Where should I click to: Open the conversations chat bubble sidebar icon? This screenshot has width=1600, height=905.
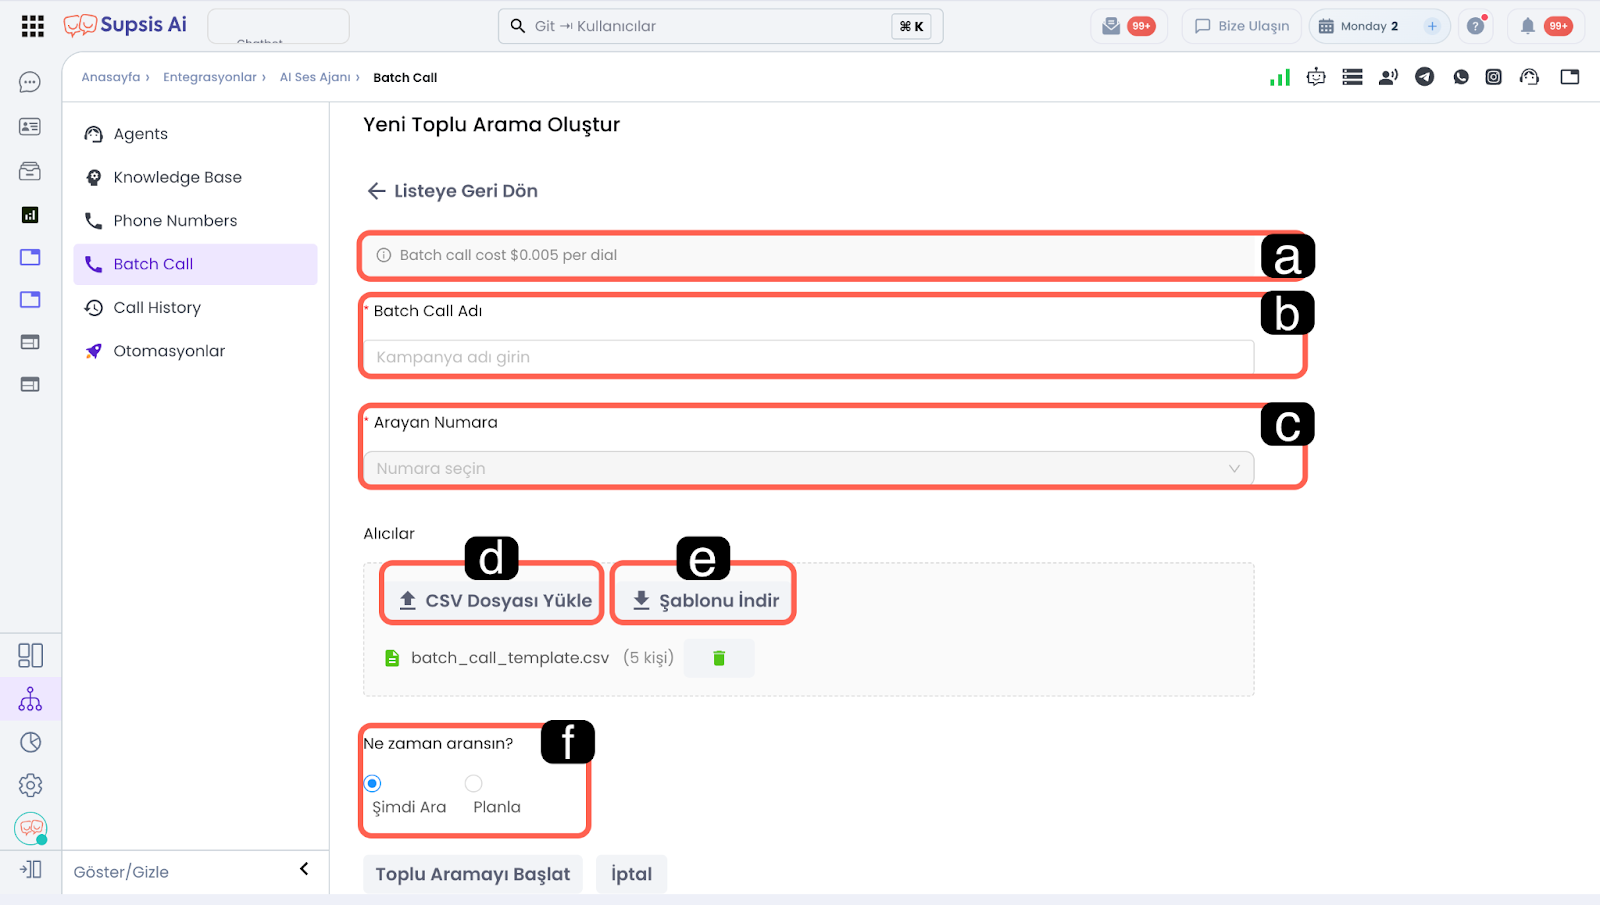(x=30, y=82)
